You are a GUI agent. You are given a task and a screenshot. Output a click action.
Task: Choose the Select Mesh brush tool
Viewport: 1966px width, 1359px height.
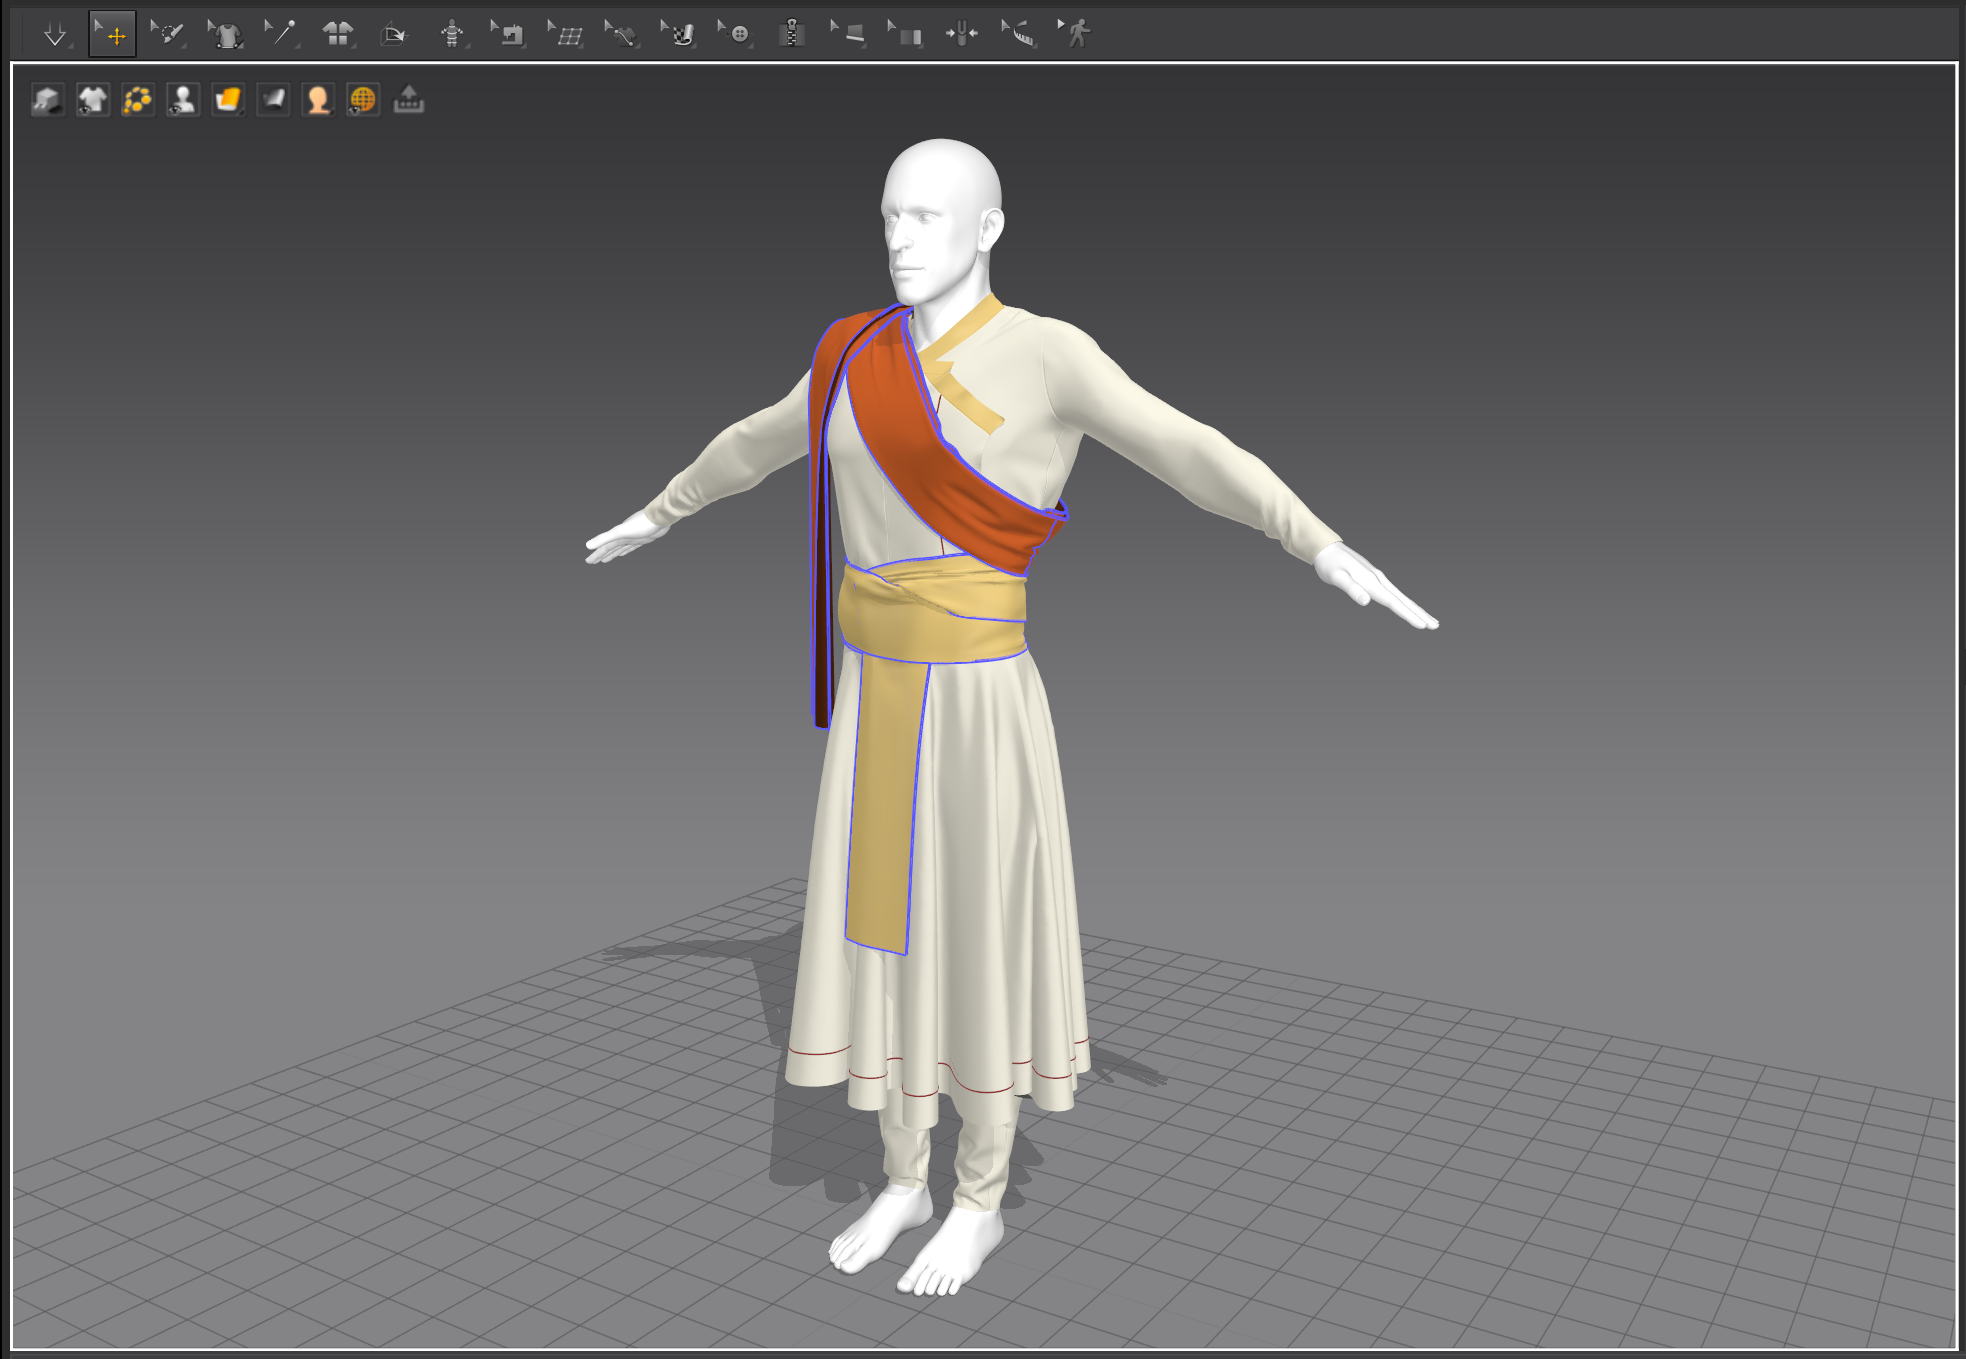[x=168, y=35]
